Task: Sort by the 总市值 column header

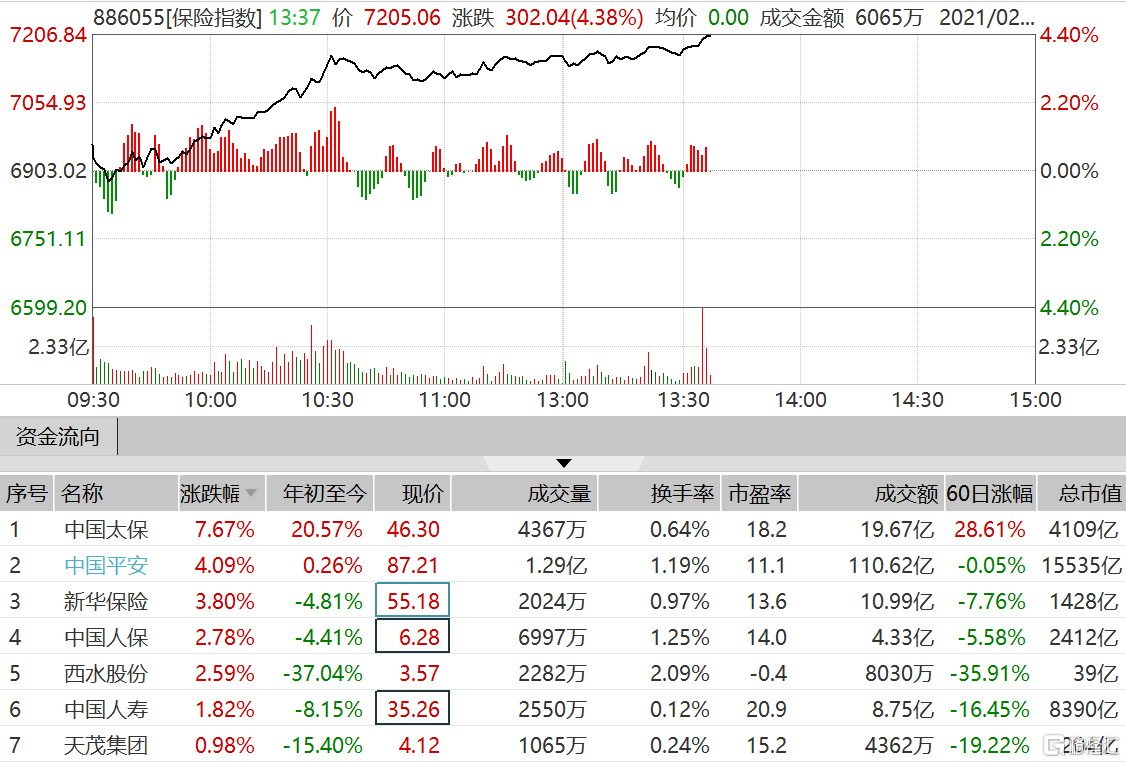Action: [1081, 493]
